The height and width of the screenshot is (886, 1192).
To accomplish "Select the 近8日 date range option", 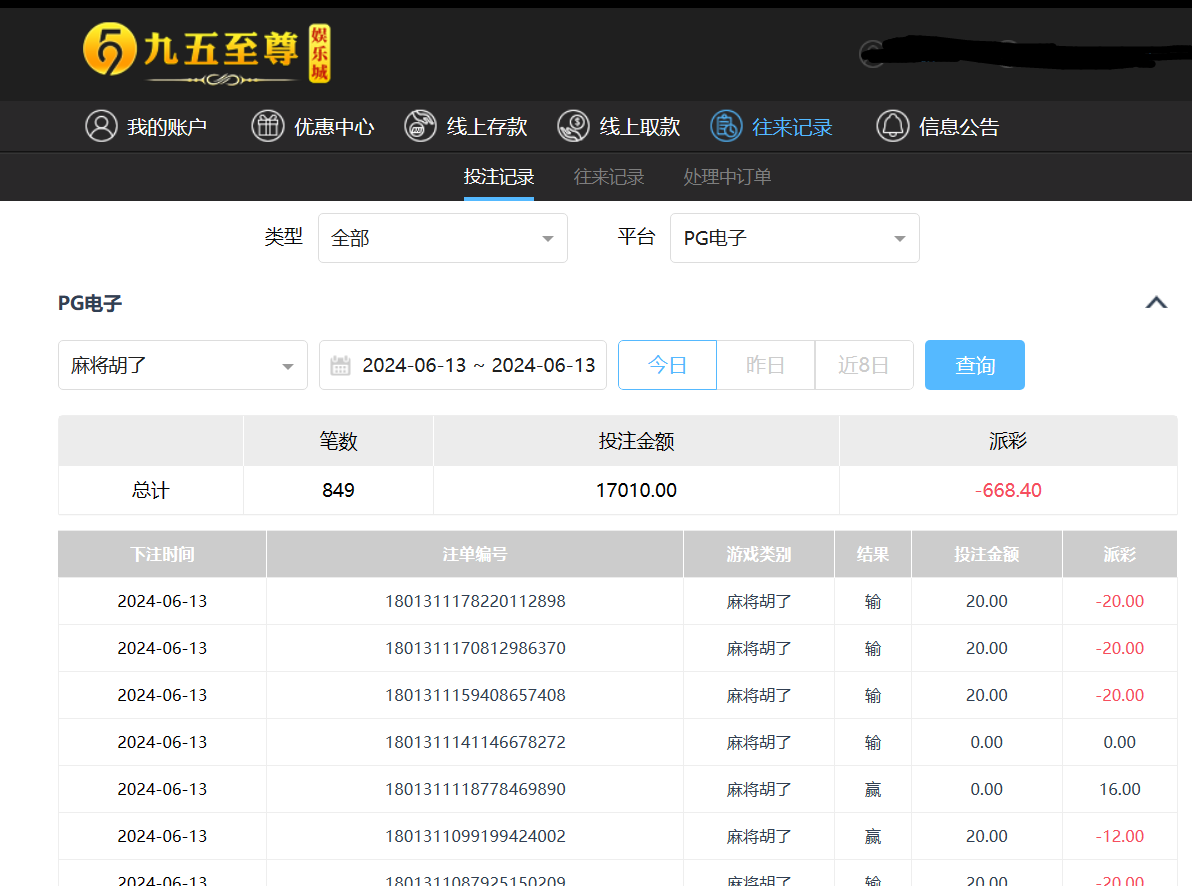I will (x=863, y=365).
